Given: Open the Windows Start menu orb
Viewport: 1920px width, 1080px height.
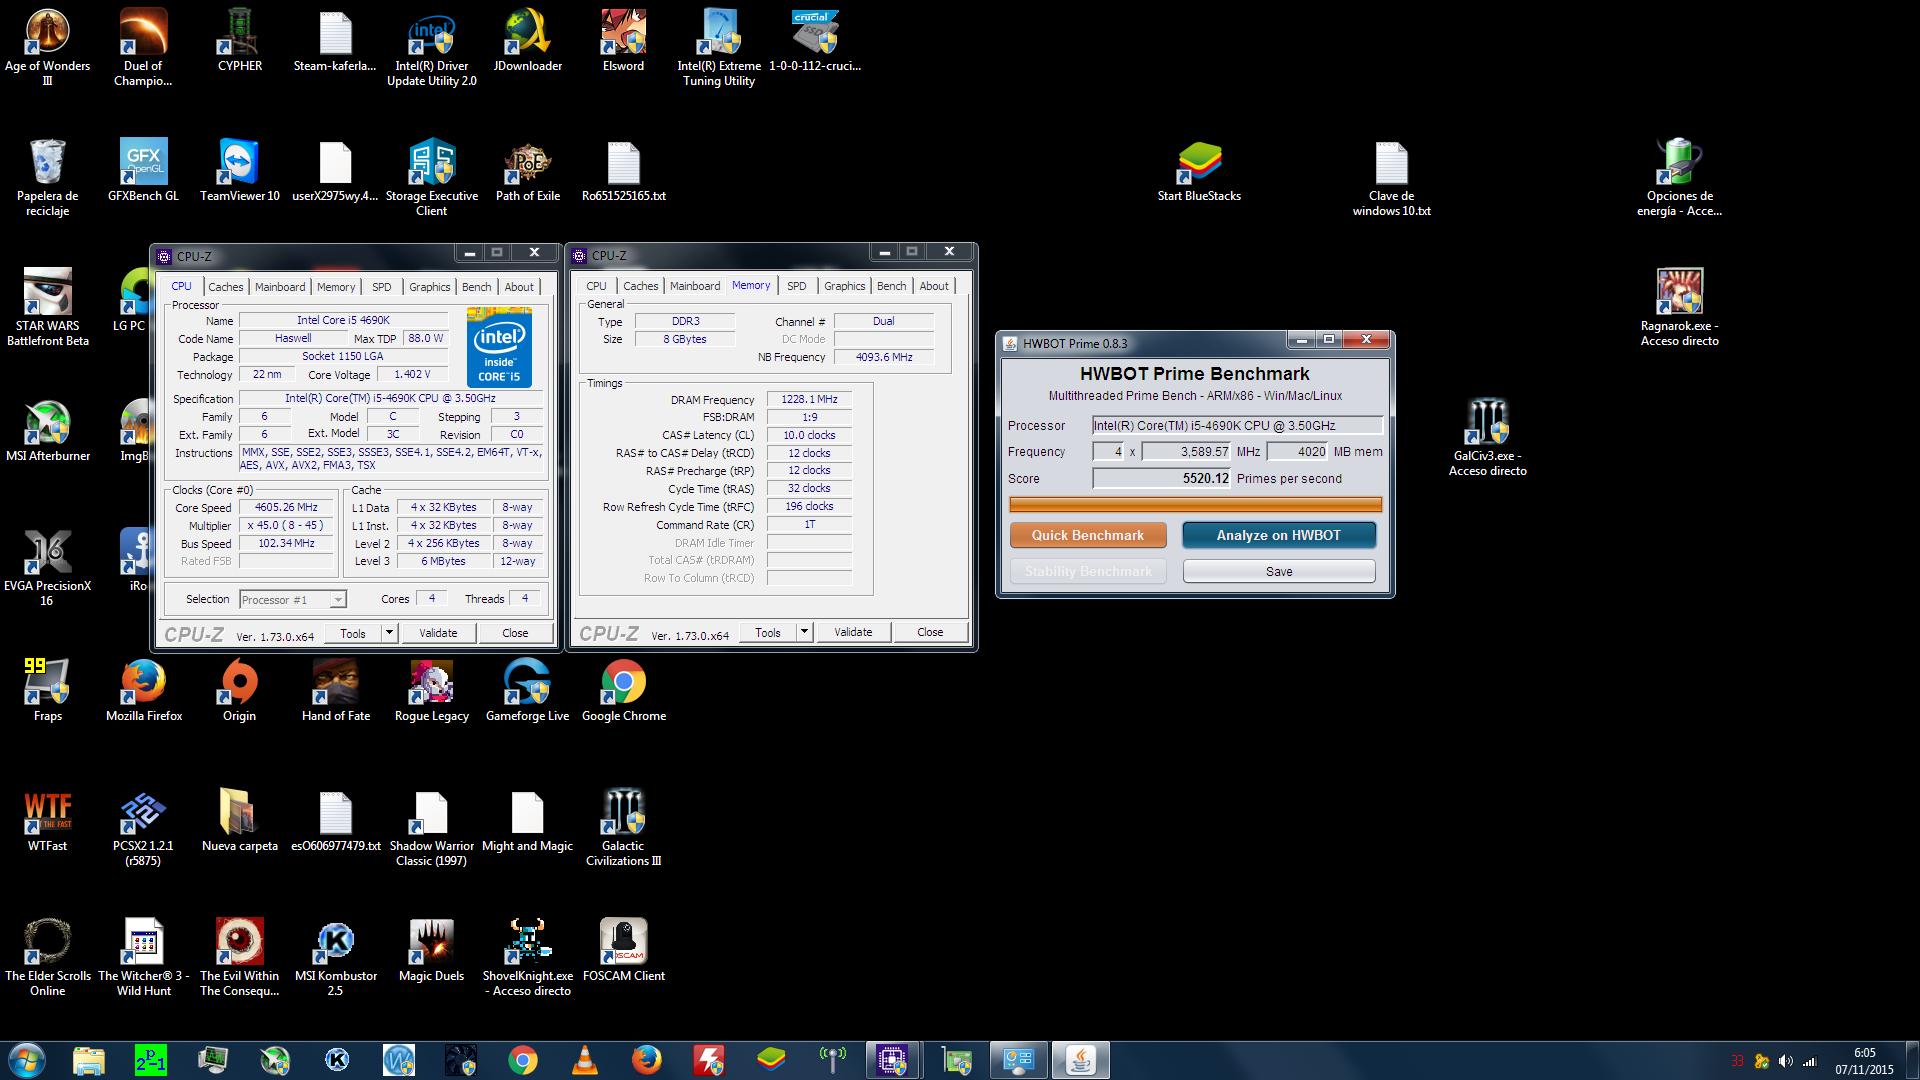Looking at the screenshot, I should click(27, 1059).
